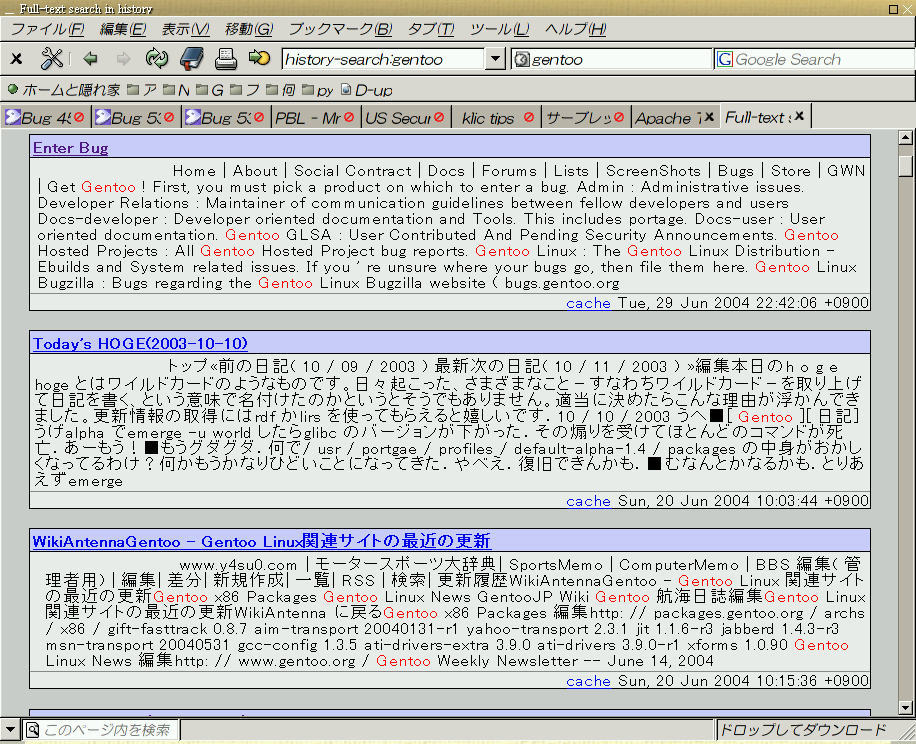This screenshot has width=916, height=744.
Task: Open cache link dated 20 Jun 10:15:36
Action: coord(588,681)
